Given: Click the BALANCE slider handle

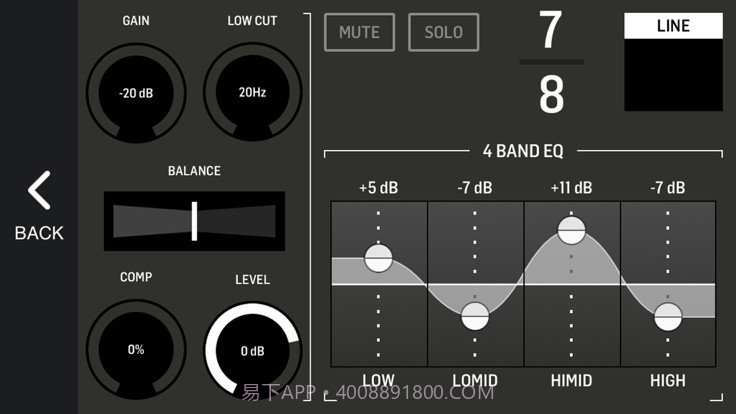Looking at the screenshot, I should tap(194, 221).
